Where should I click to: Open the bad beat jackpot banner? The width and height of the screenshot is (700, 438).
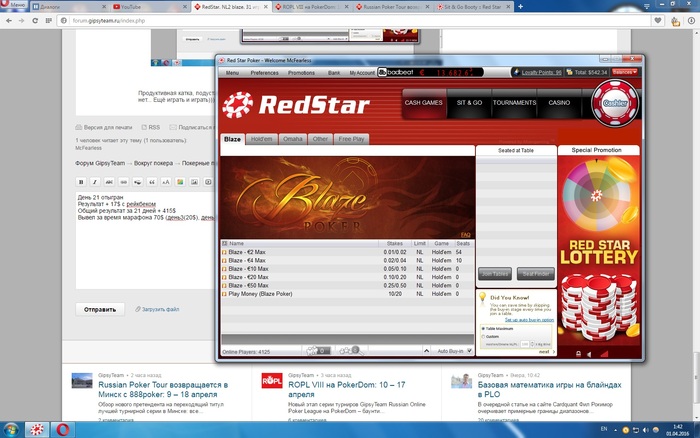(430, 72)
